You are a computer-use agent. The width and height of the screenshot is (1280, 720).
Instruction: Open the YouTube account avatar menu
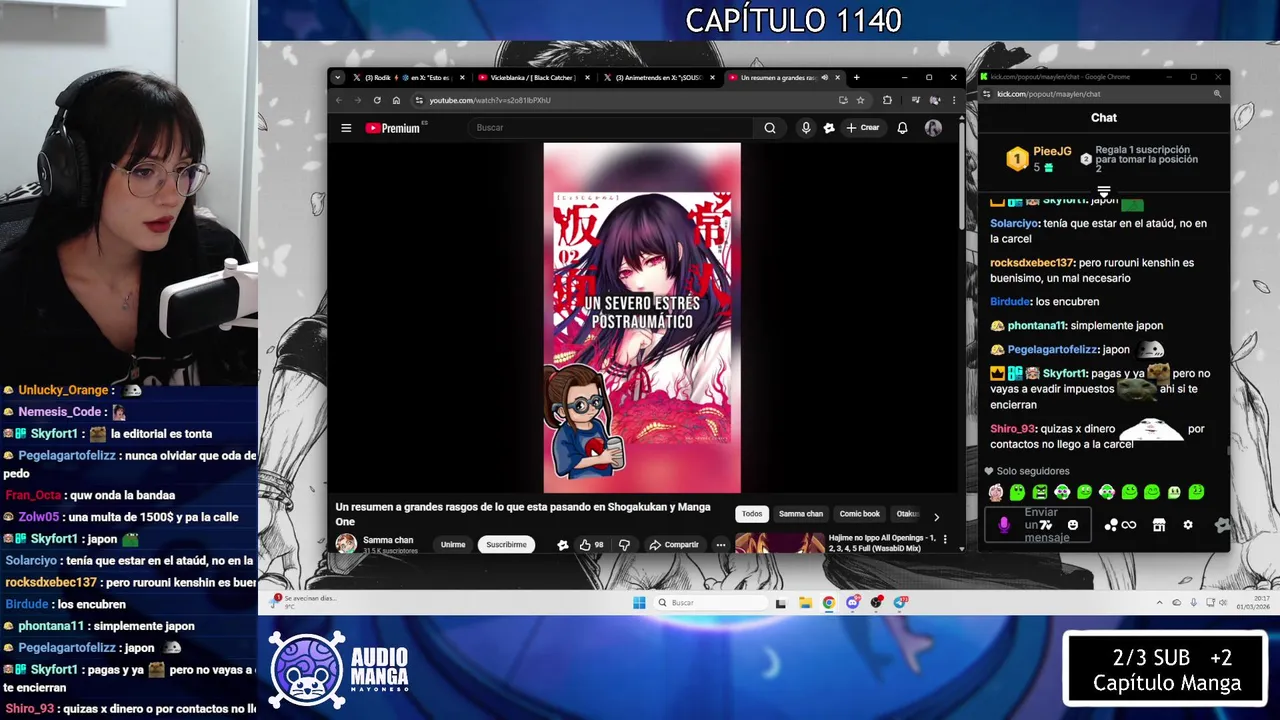(933, 128)
